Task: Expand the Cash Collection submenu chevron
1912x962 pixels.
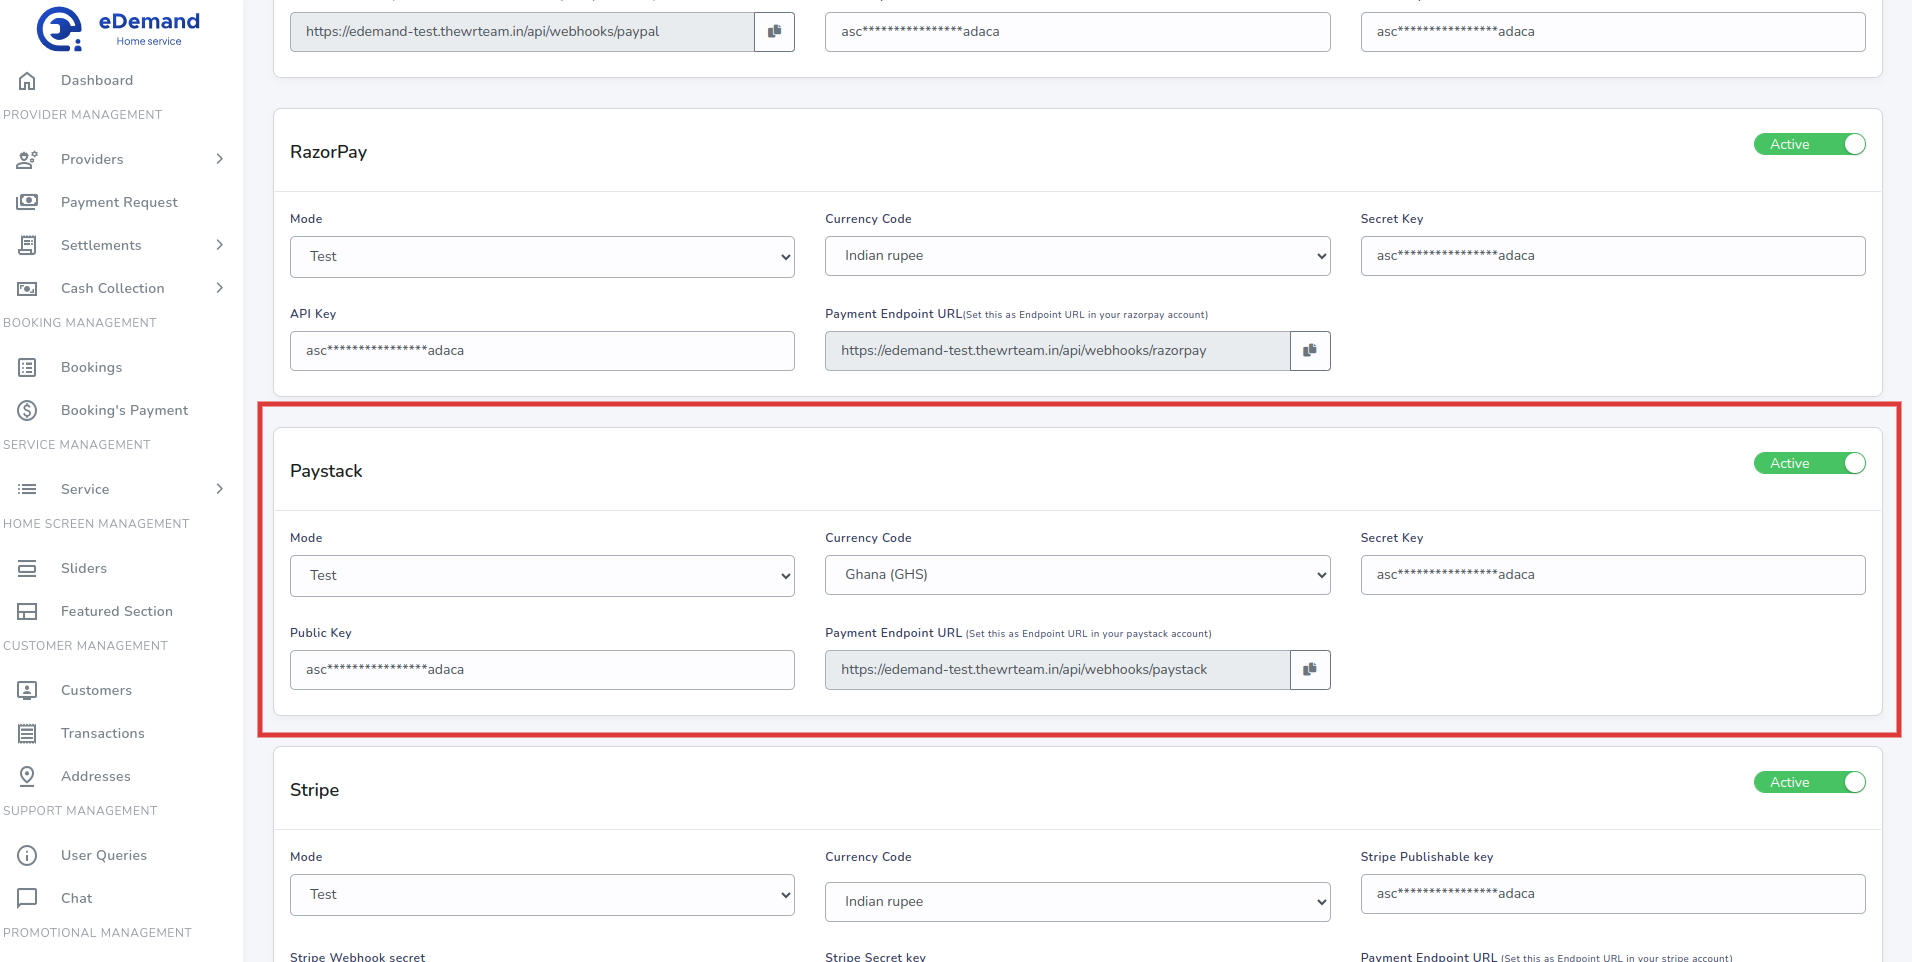Action: (x=220, y=288)
